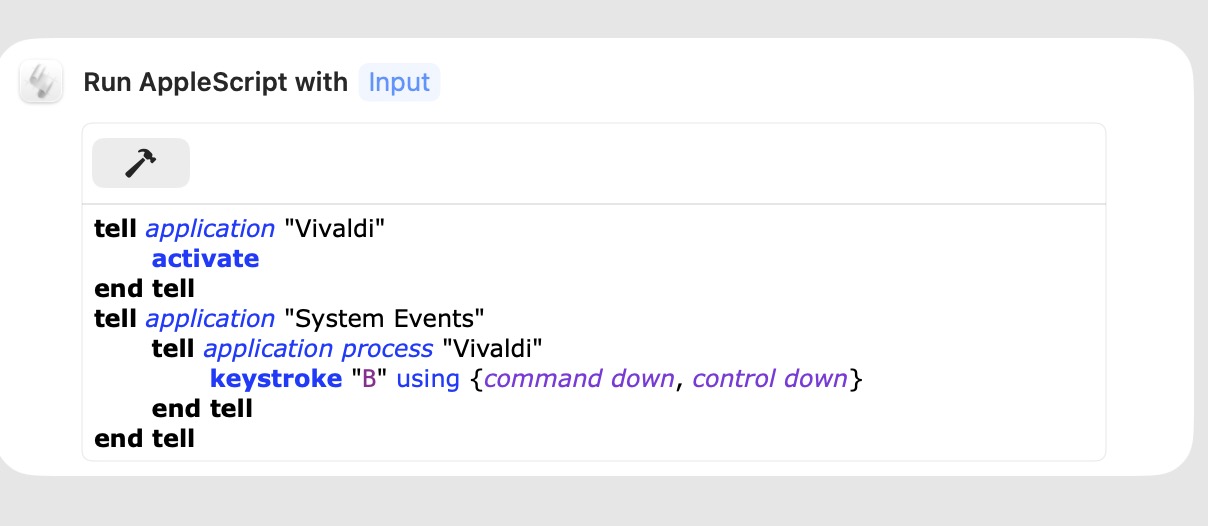Screen dimensions: 1208x526
Task: Click the final "end tell" line
Action: [x=144, y=439]
